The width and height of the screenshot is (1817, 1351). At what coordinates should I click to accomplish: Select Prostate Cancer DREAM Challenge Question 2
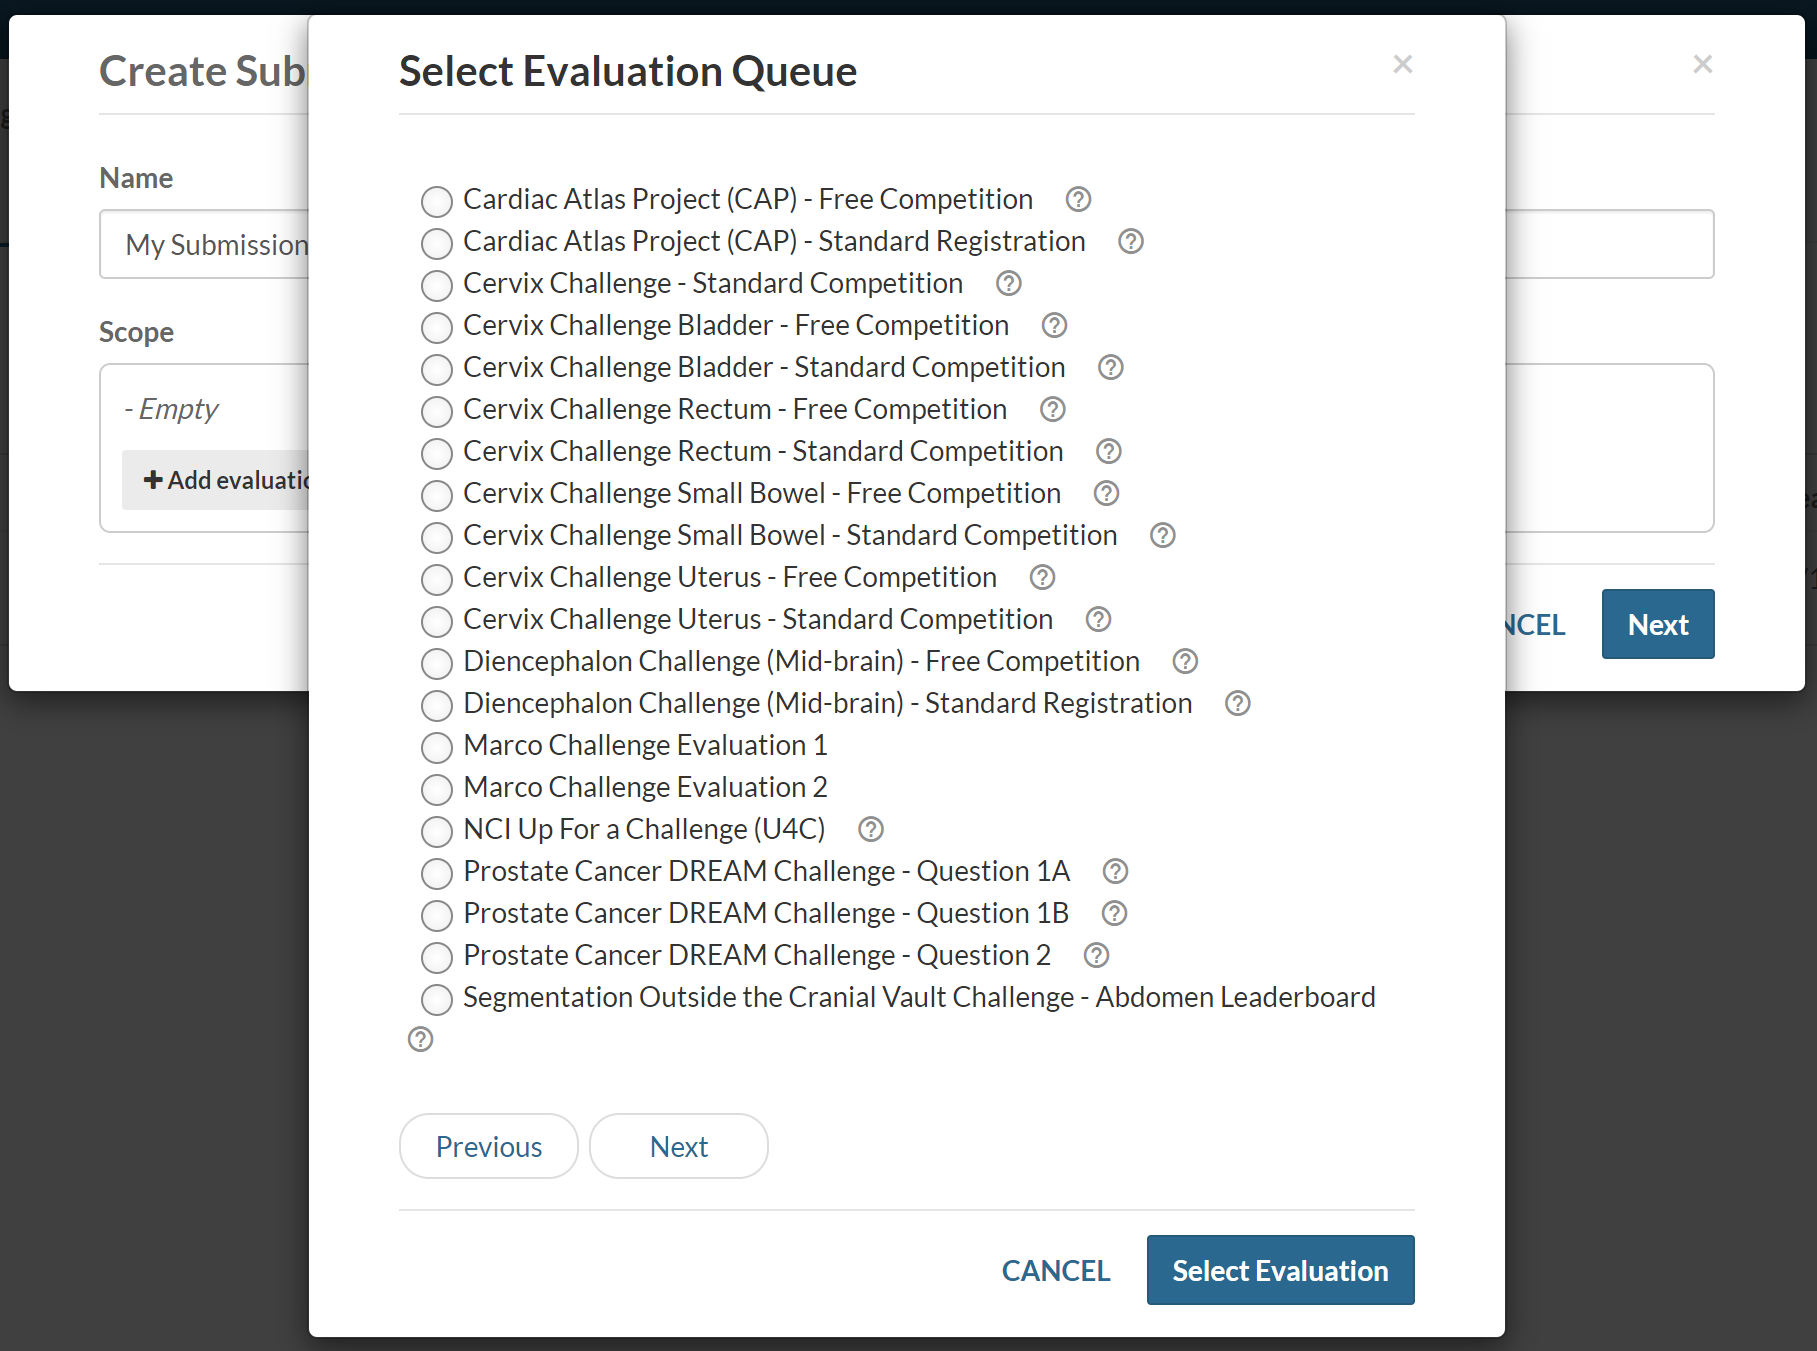point(437,957)
